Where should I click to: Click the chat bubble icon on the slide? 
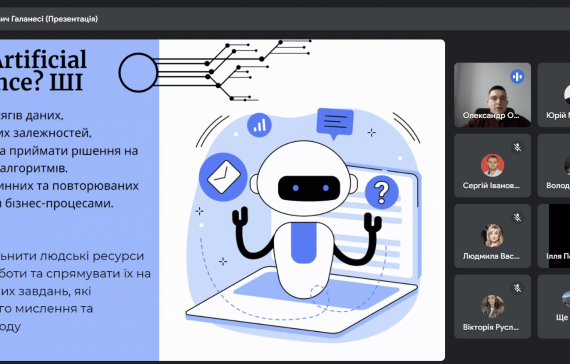click(x=335, y=124)
